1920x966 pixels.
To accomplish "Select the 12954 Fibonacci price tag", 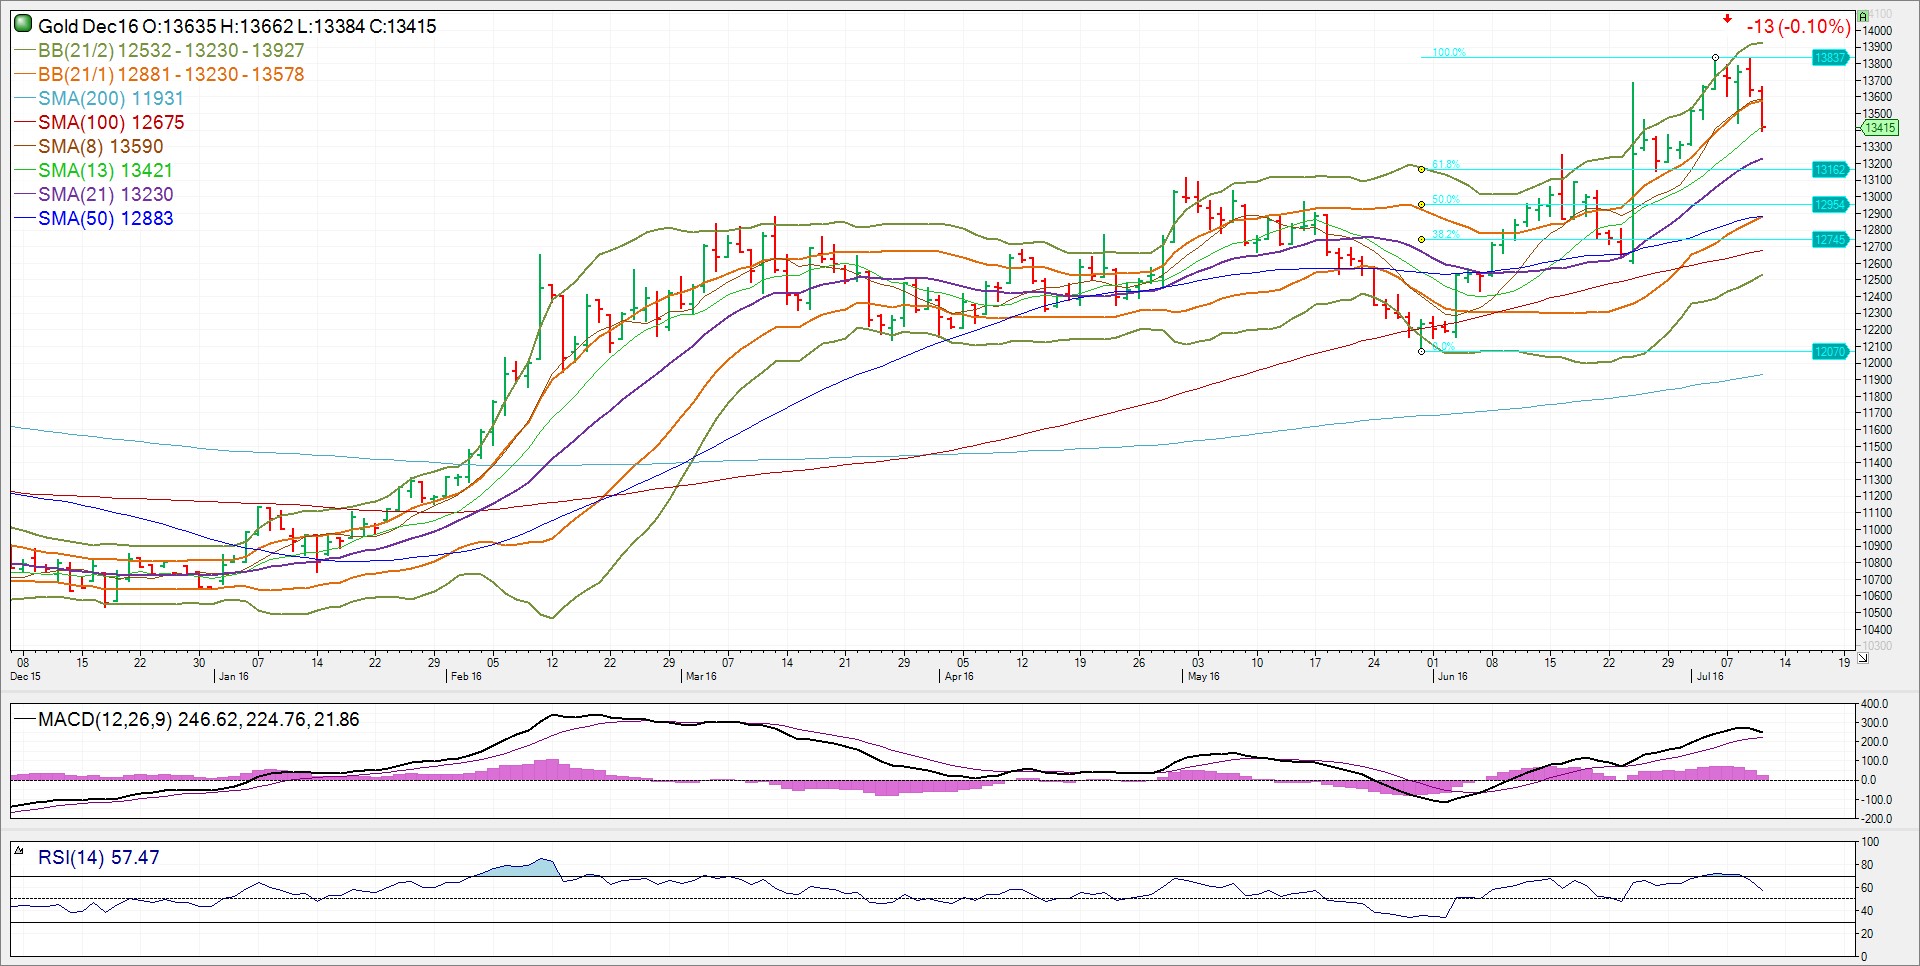I will (1830, 205).
